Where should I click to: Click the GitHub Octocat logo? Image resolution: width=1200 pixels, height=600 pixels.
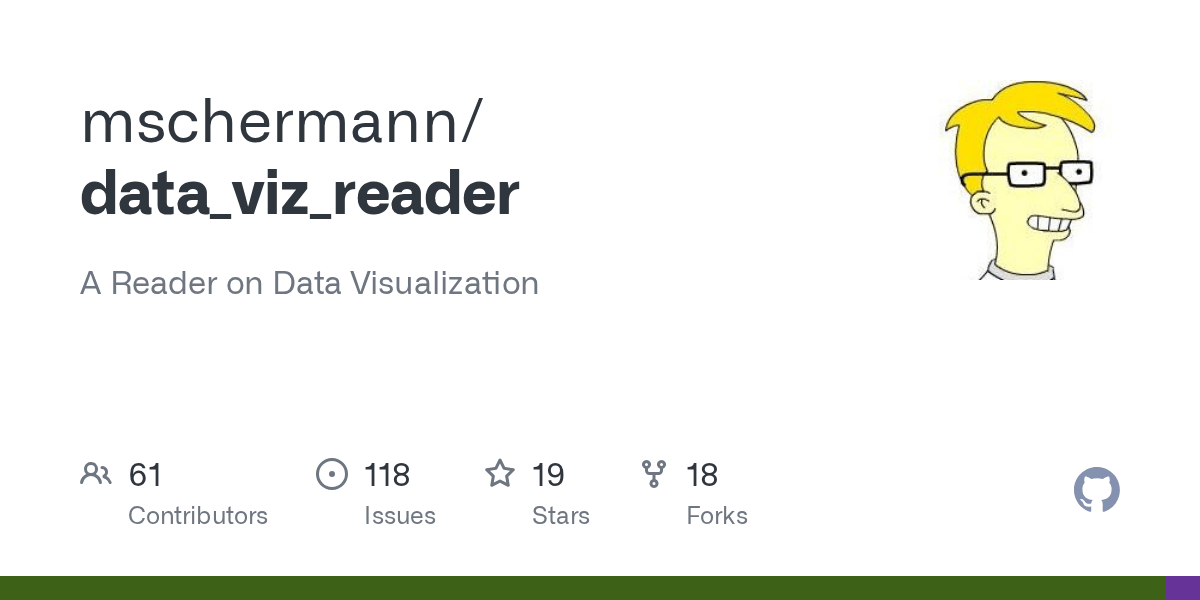[x=1096, y=490]
